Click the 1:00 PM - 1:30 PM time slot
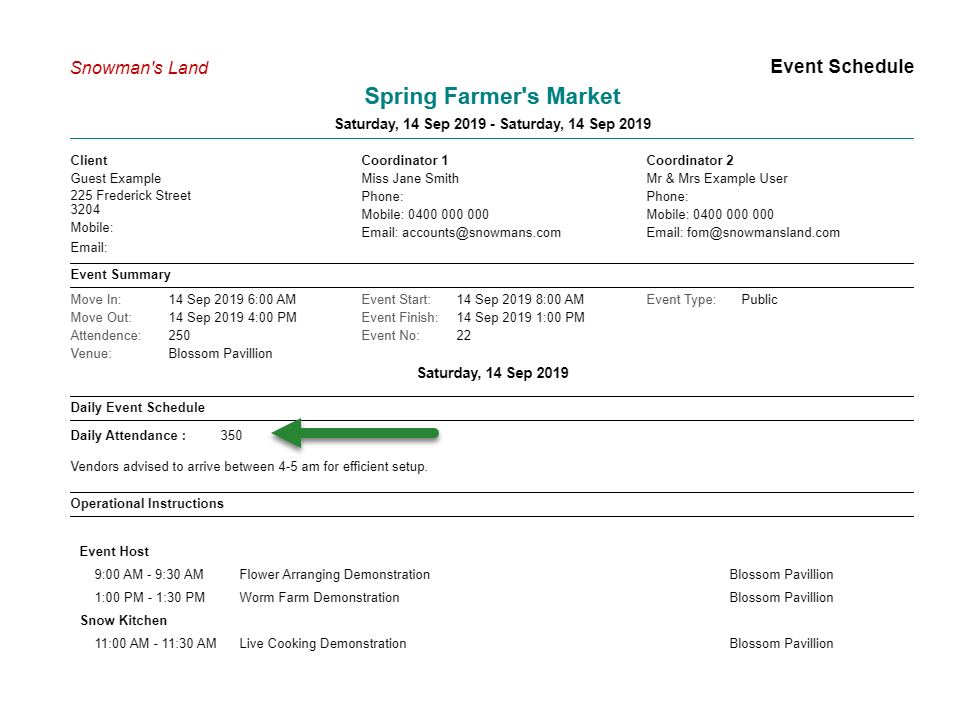957x704 pixels. (x=150, y=597)
